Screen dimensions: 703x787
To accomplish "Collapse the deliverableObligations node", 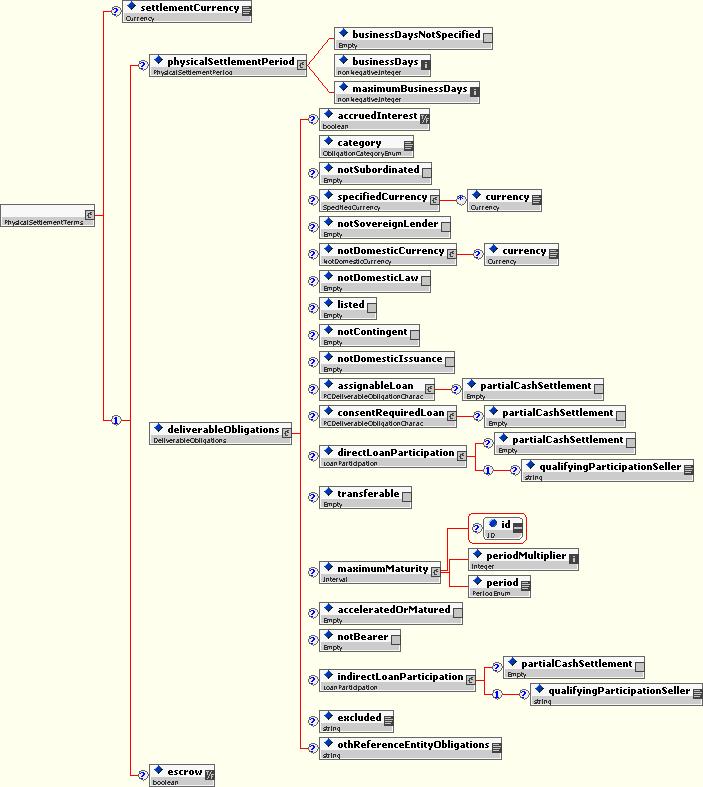I will [286, 433].
